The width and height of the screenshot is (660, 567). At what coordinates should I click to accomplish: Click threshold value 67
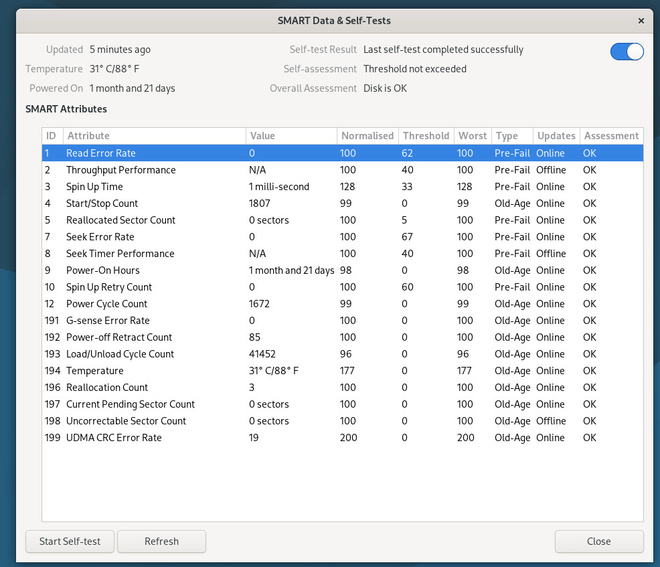(407, 237)
